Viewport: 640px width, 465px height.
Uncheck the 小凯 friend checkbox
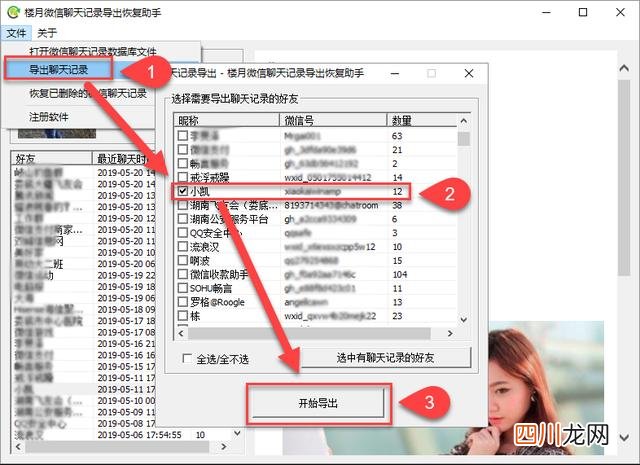click(183, 191)
